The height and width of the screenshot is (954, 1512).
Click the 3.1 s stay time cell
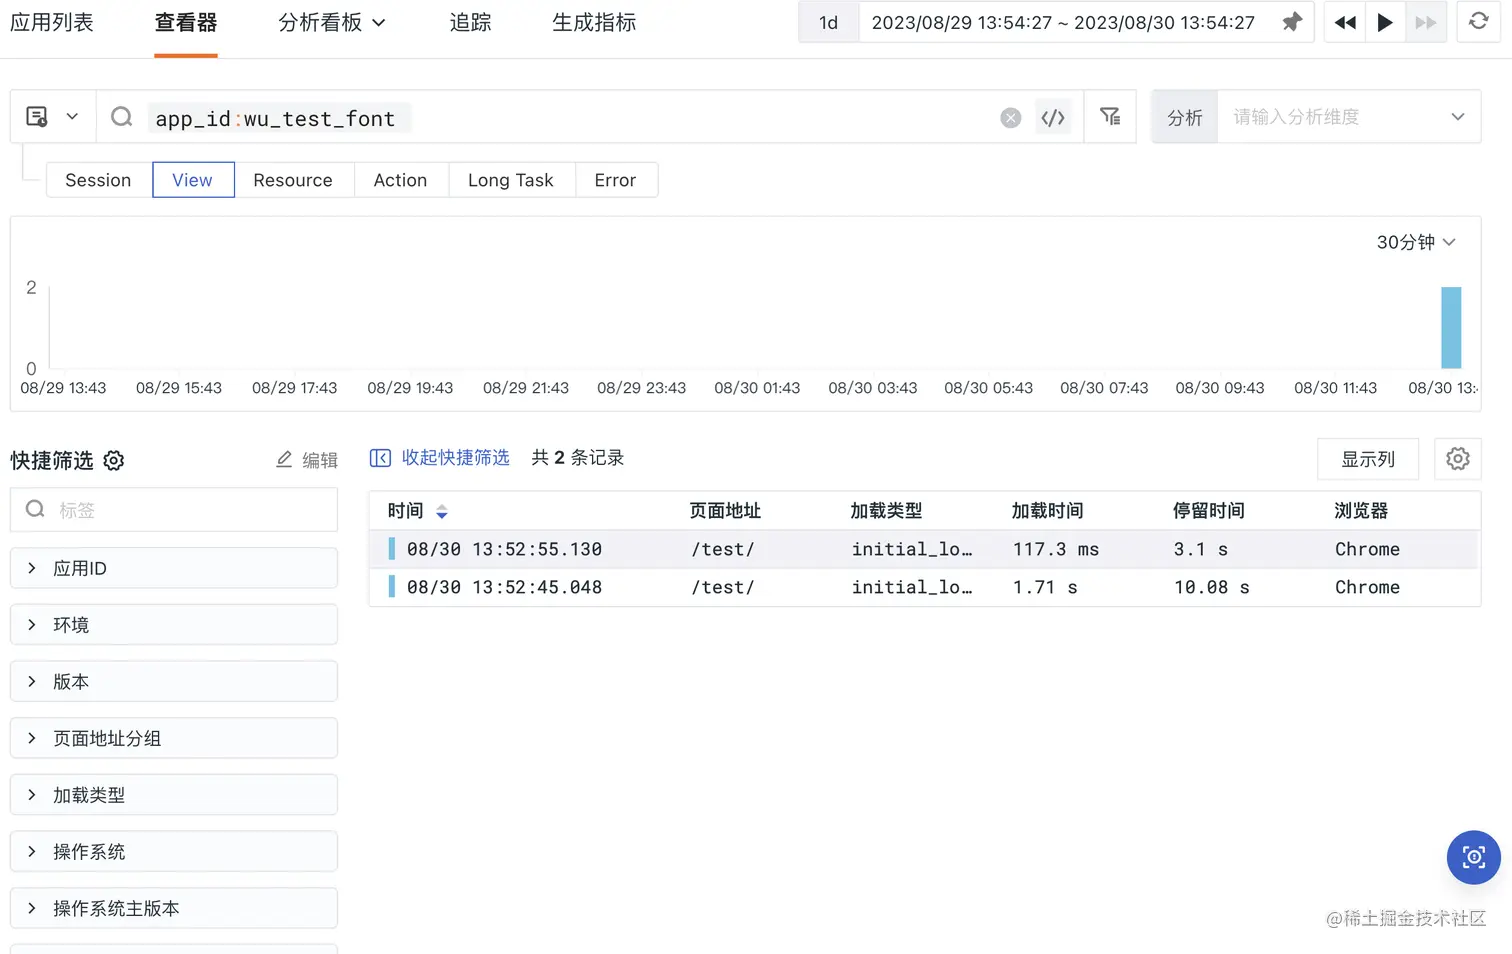[1201, 549]
